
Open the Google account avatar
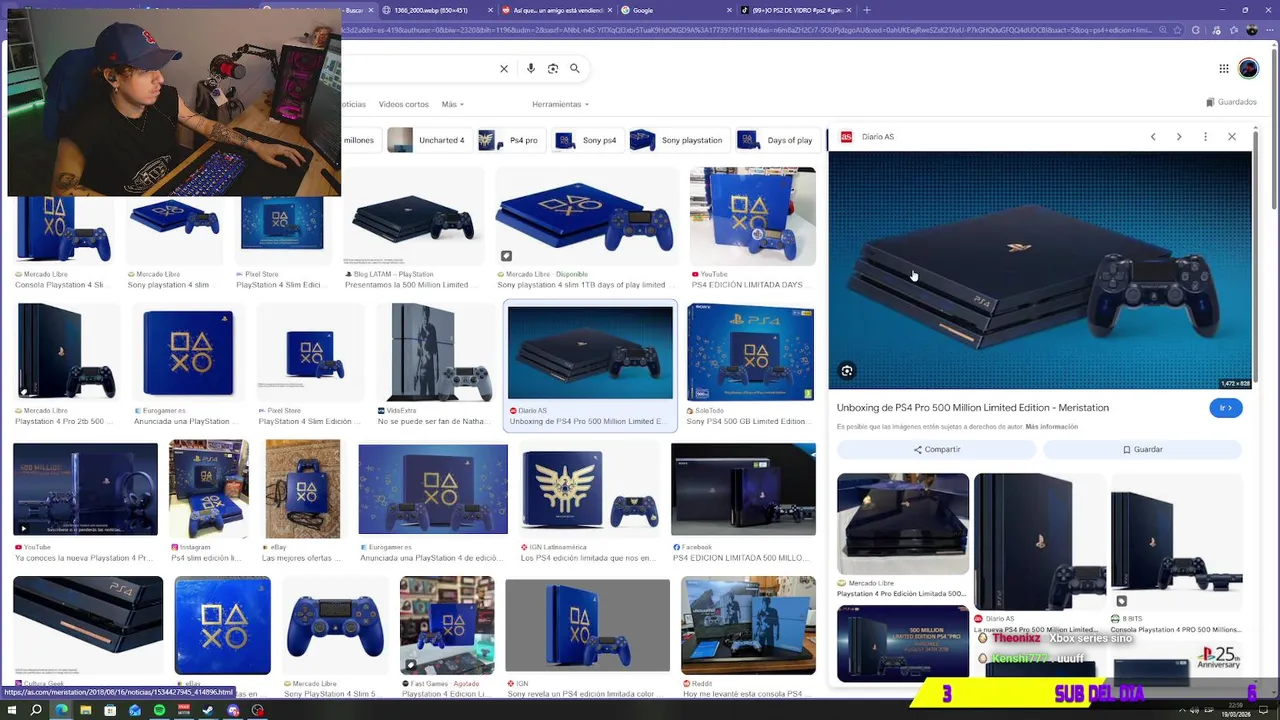pos(1248,69)
